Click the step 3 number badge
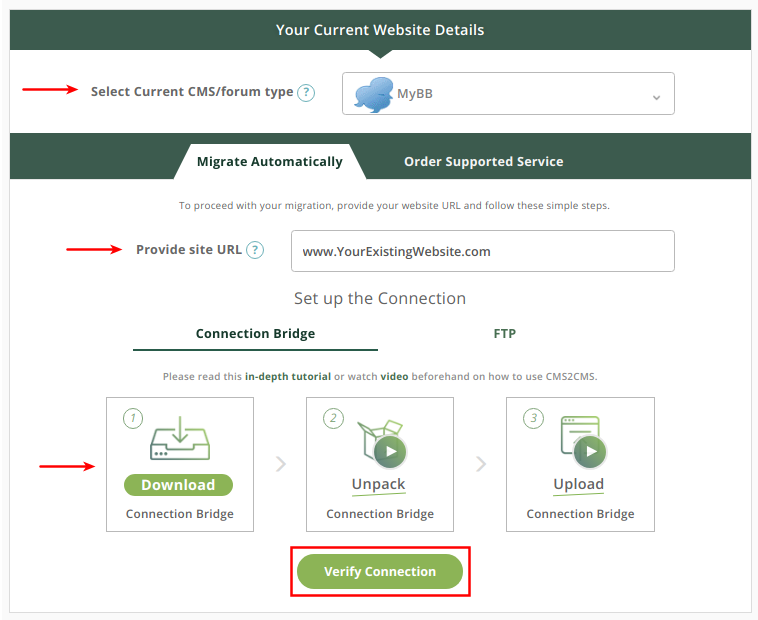 point(533,418)
